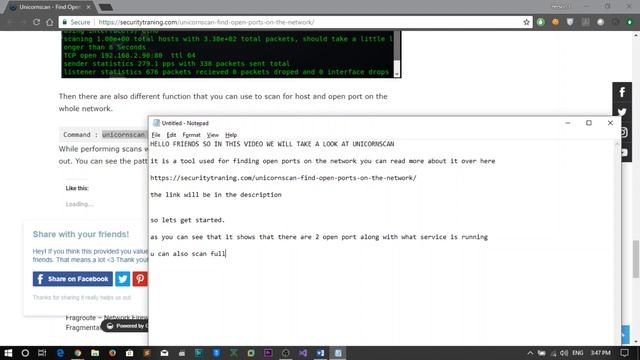Open Notepad Format menu

click(x=191, y=135)
